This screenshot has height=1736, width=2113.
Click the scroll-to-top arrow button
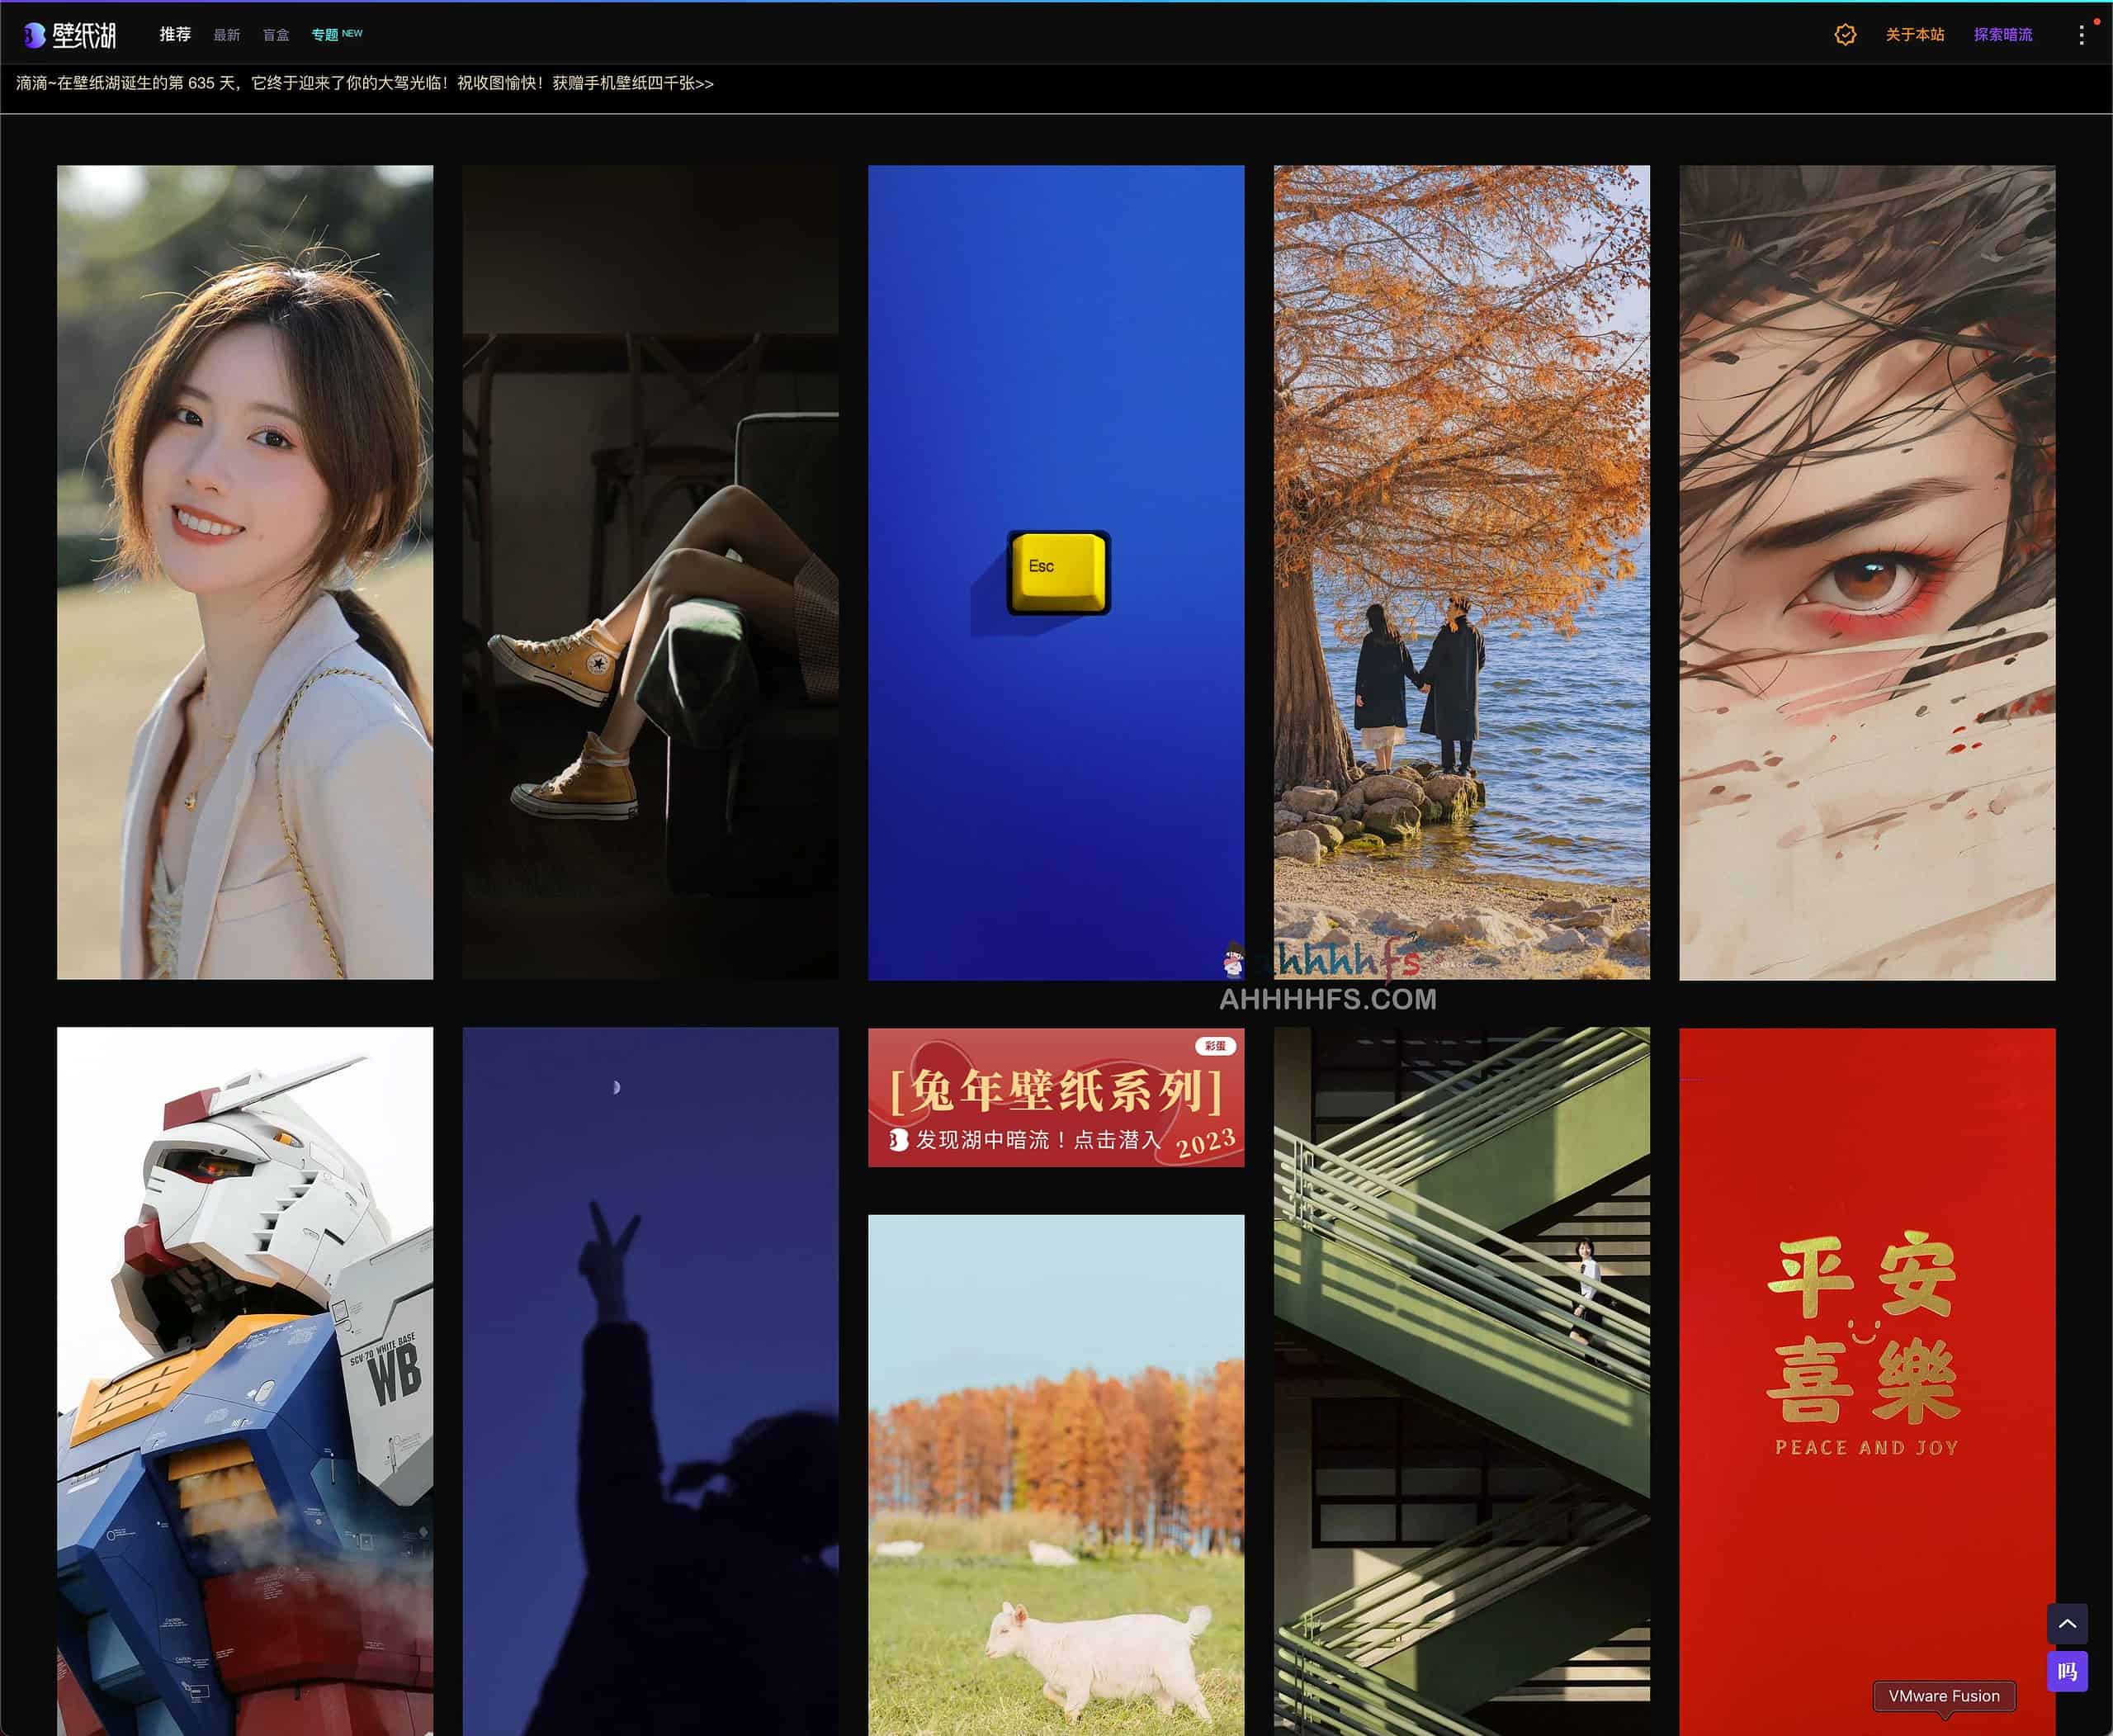tap(2066, 1624)
